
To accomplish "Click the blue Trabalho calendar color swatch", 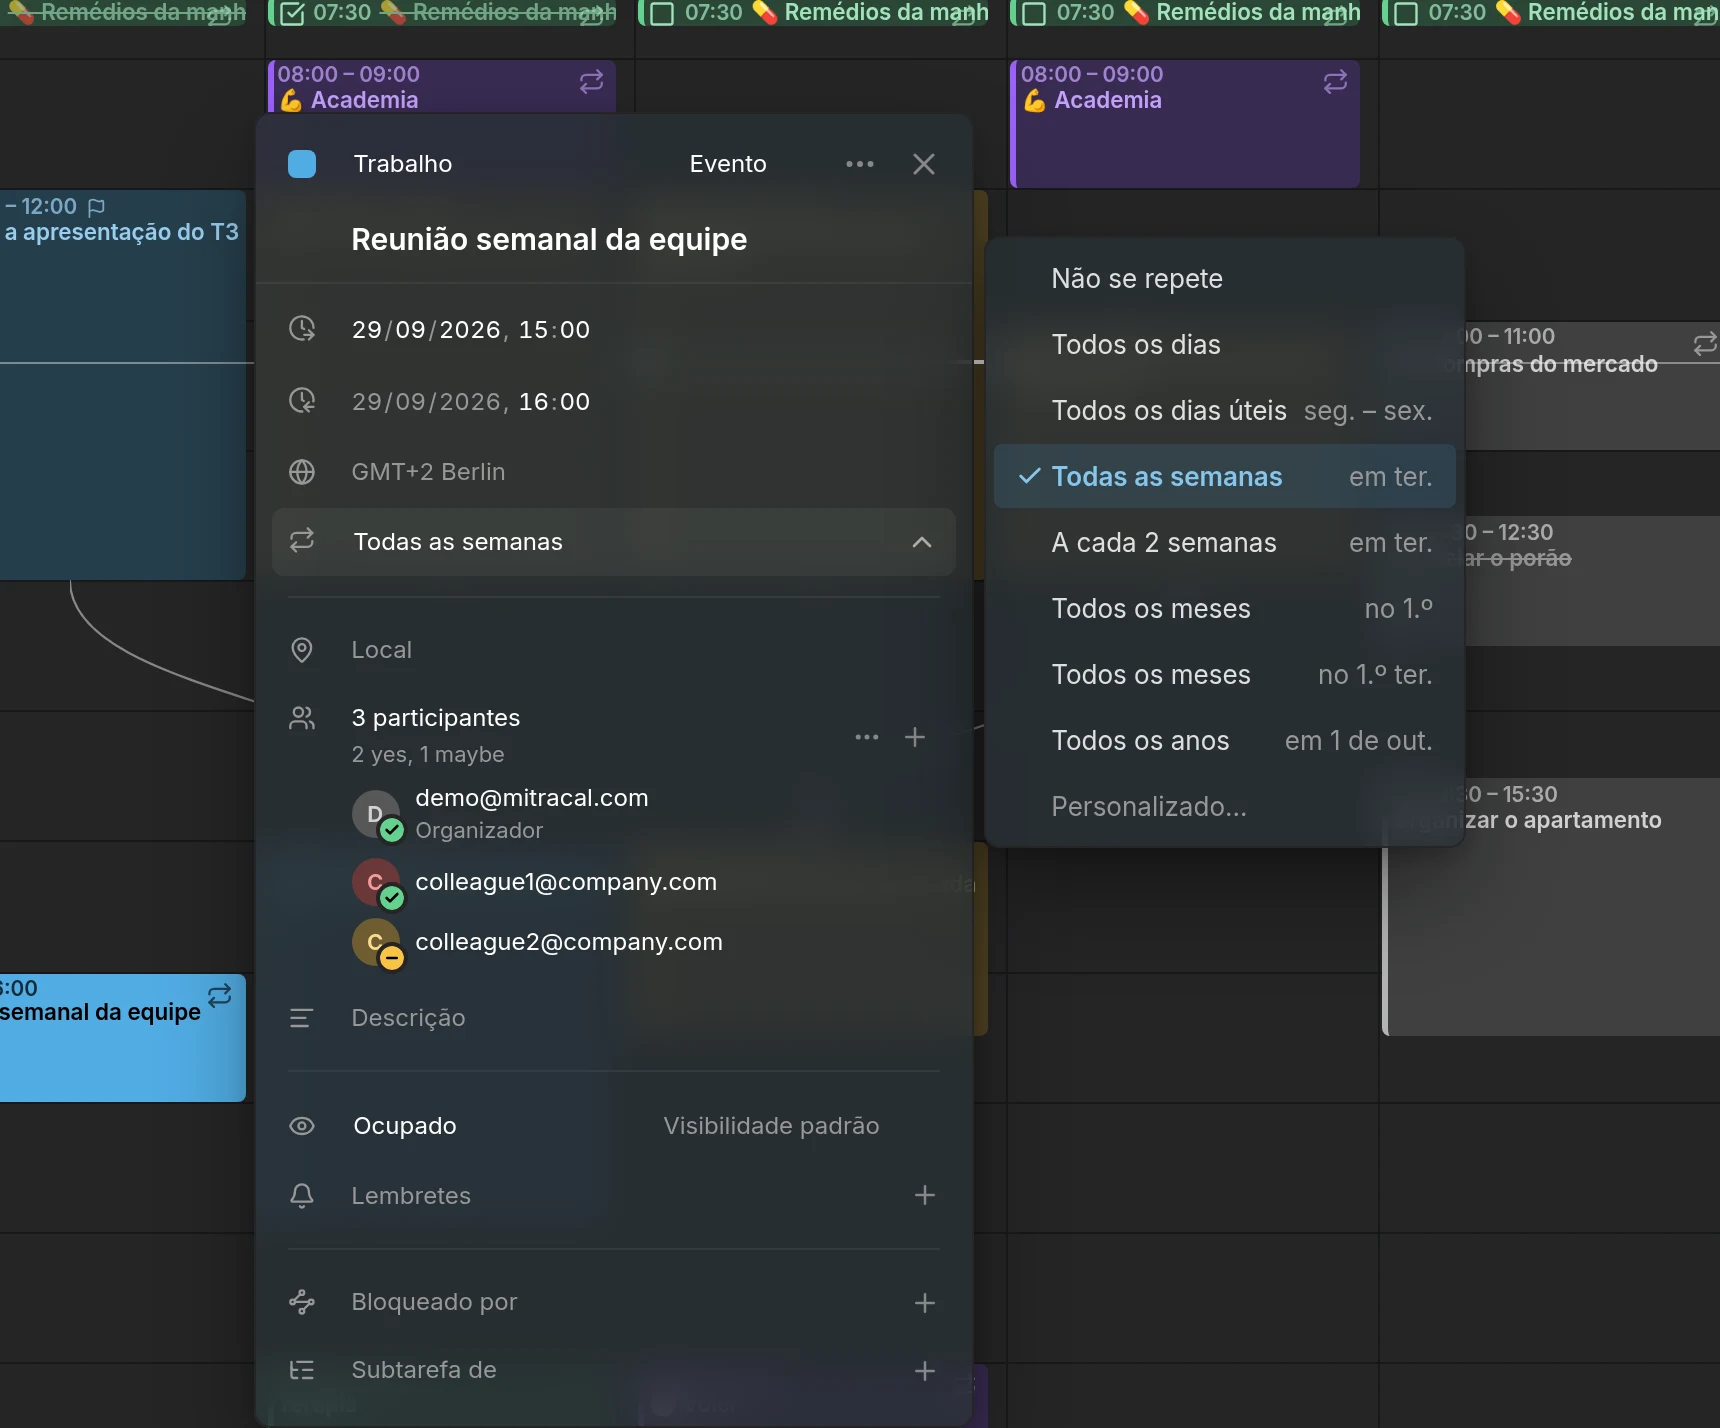I will 302,164.
